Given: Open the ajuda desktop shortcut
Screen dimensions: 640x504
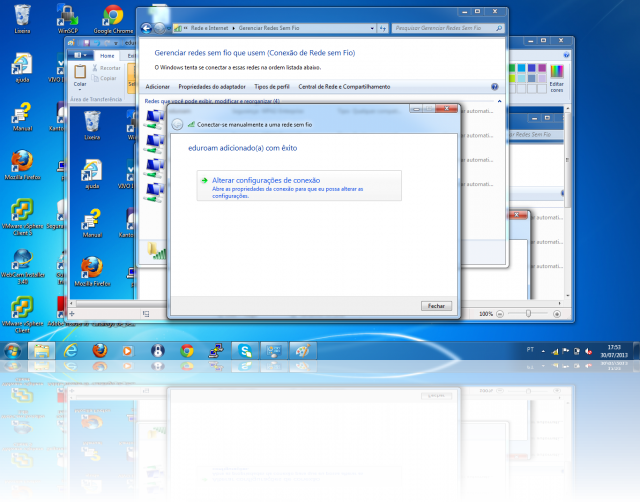Looking at the screenshot, I should [22, 68].
